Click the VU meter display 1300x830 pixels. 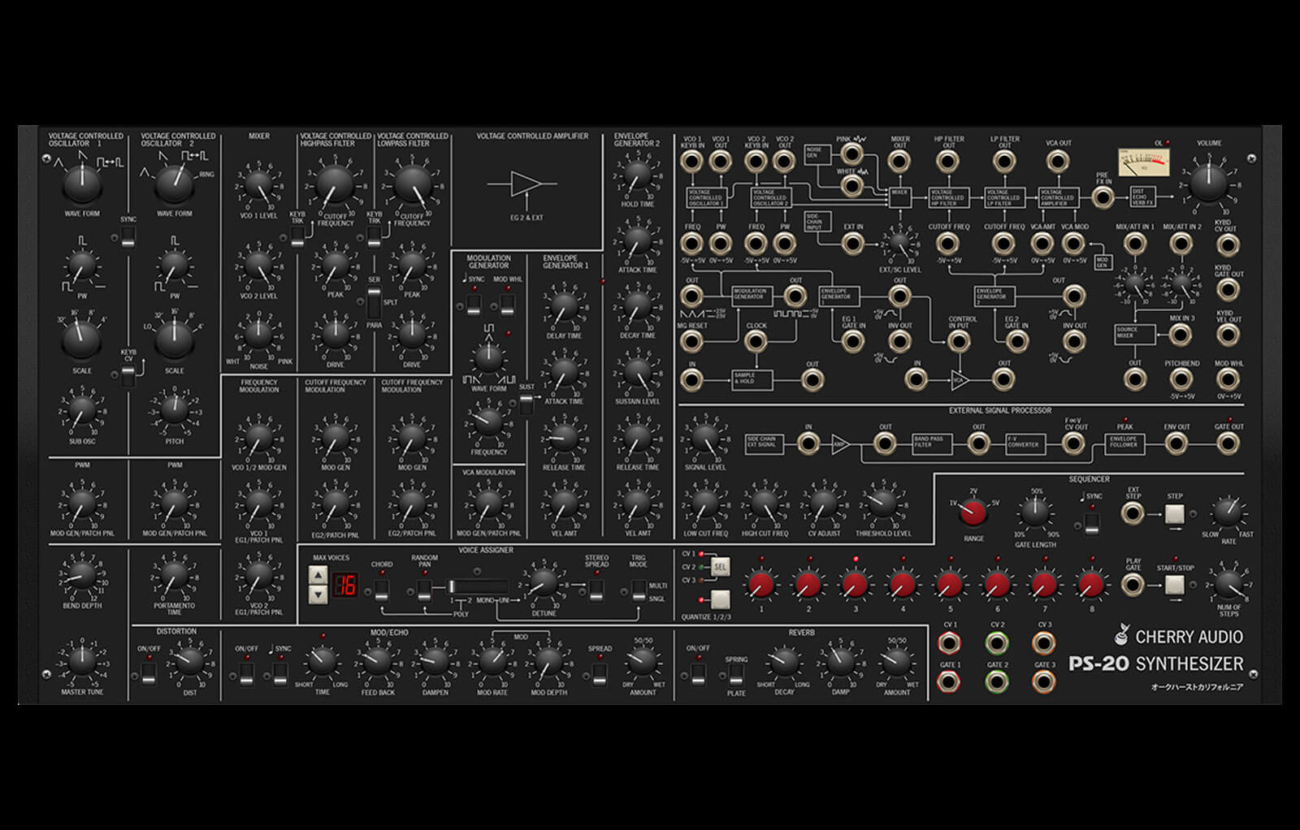coord(1144,160)
